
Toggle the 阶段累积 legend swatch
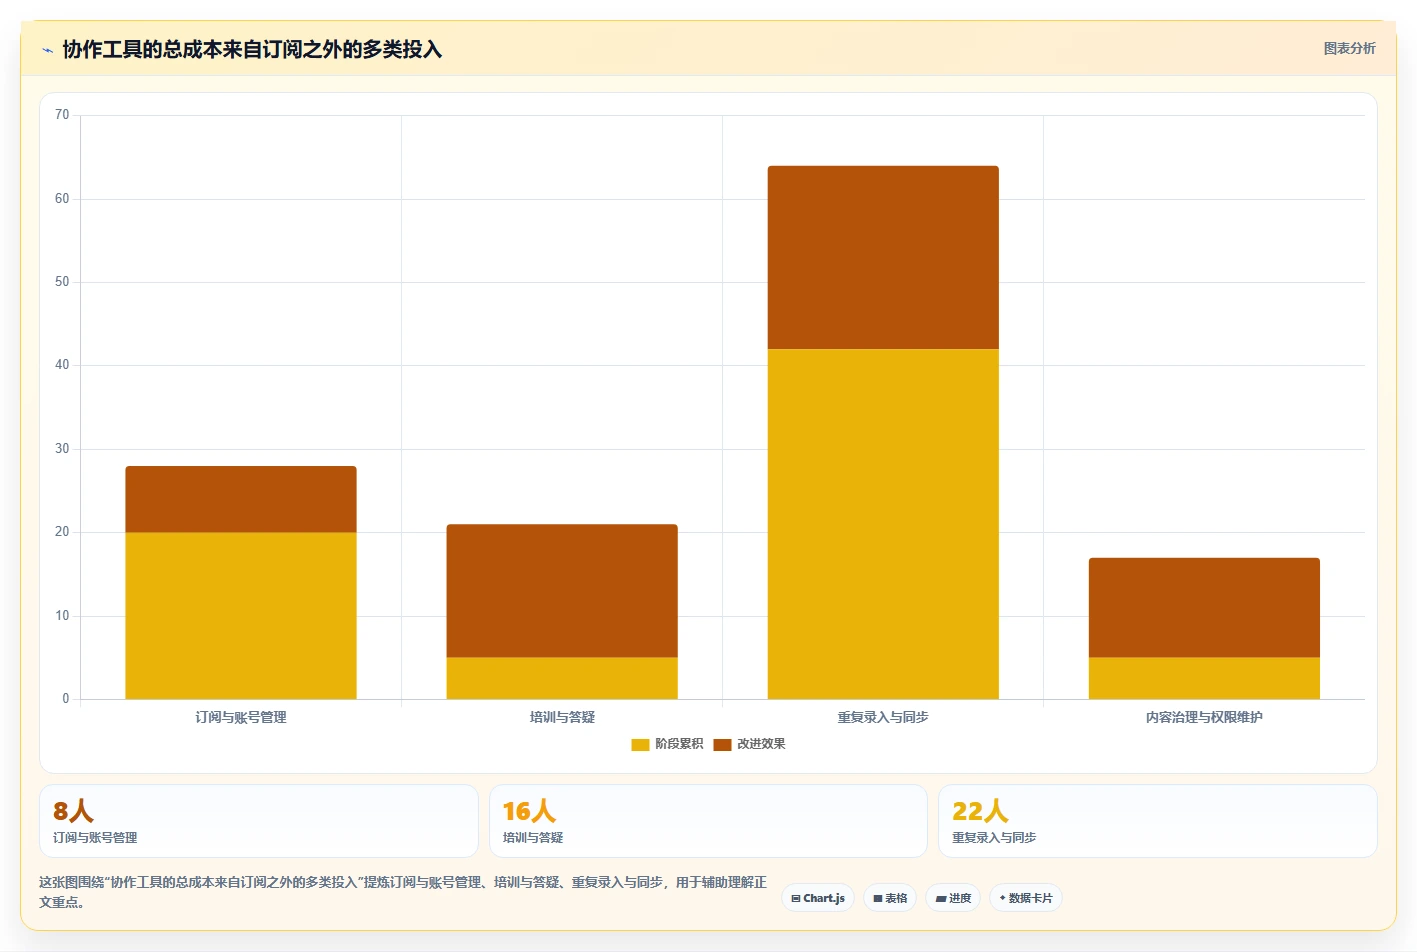tap(640, 744)
